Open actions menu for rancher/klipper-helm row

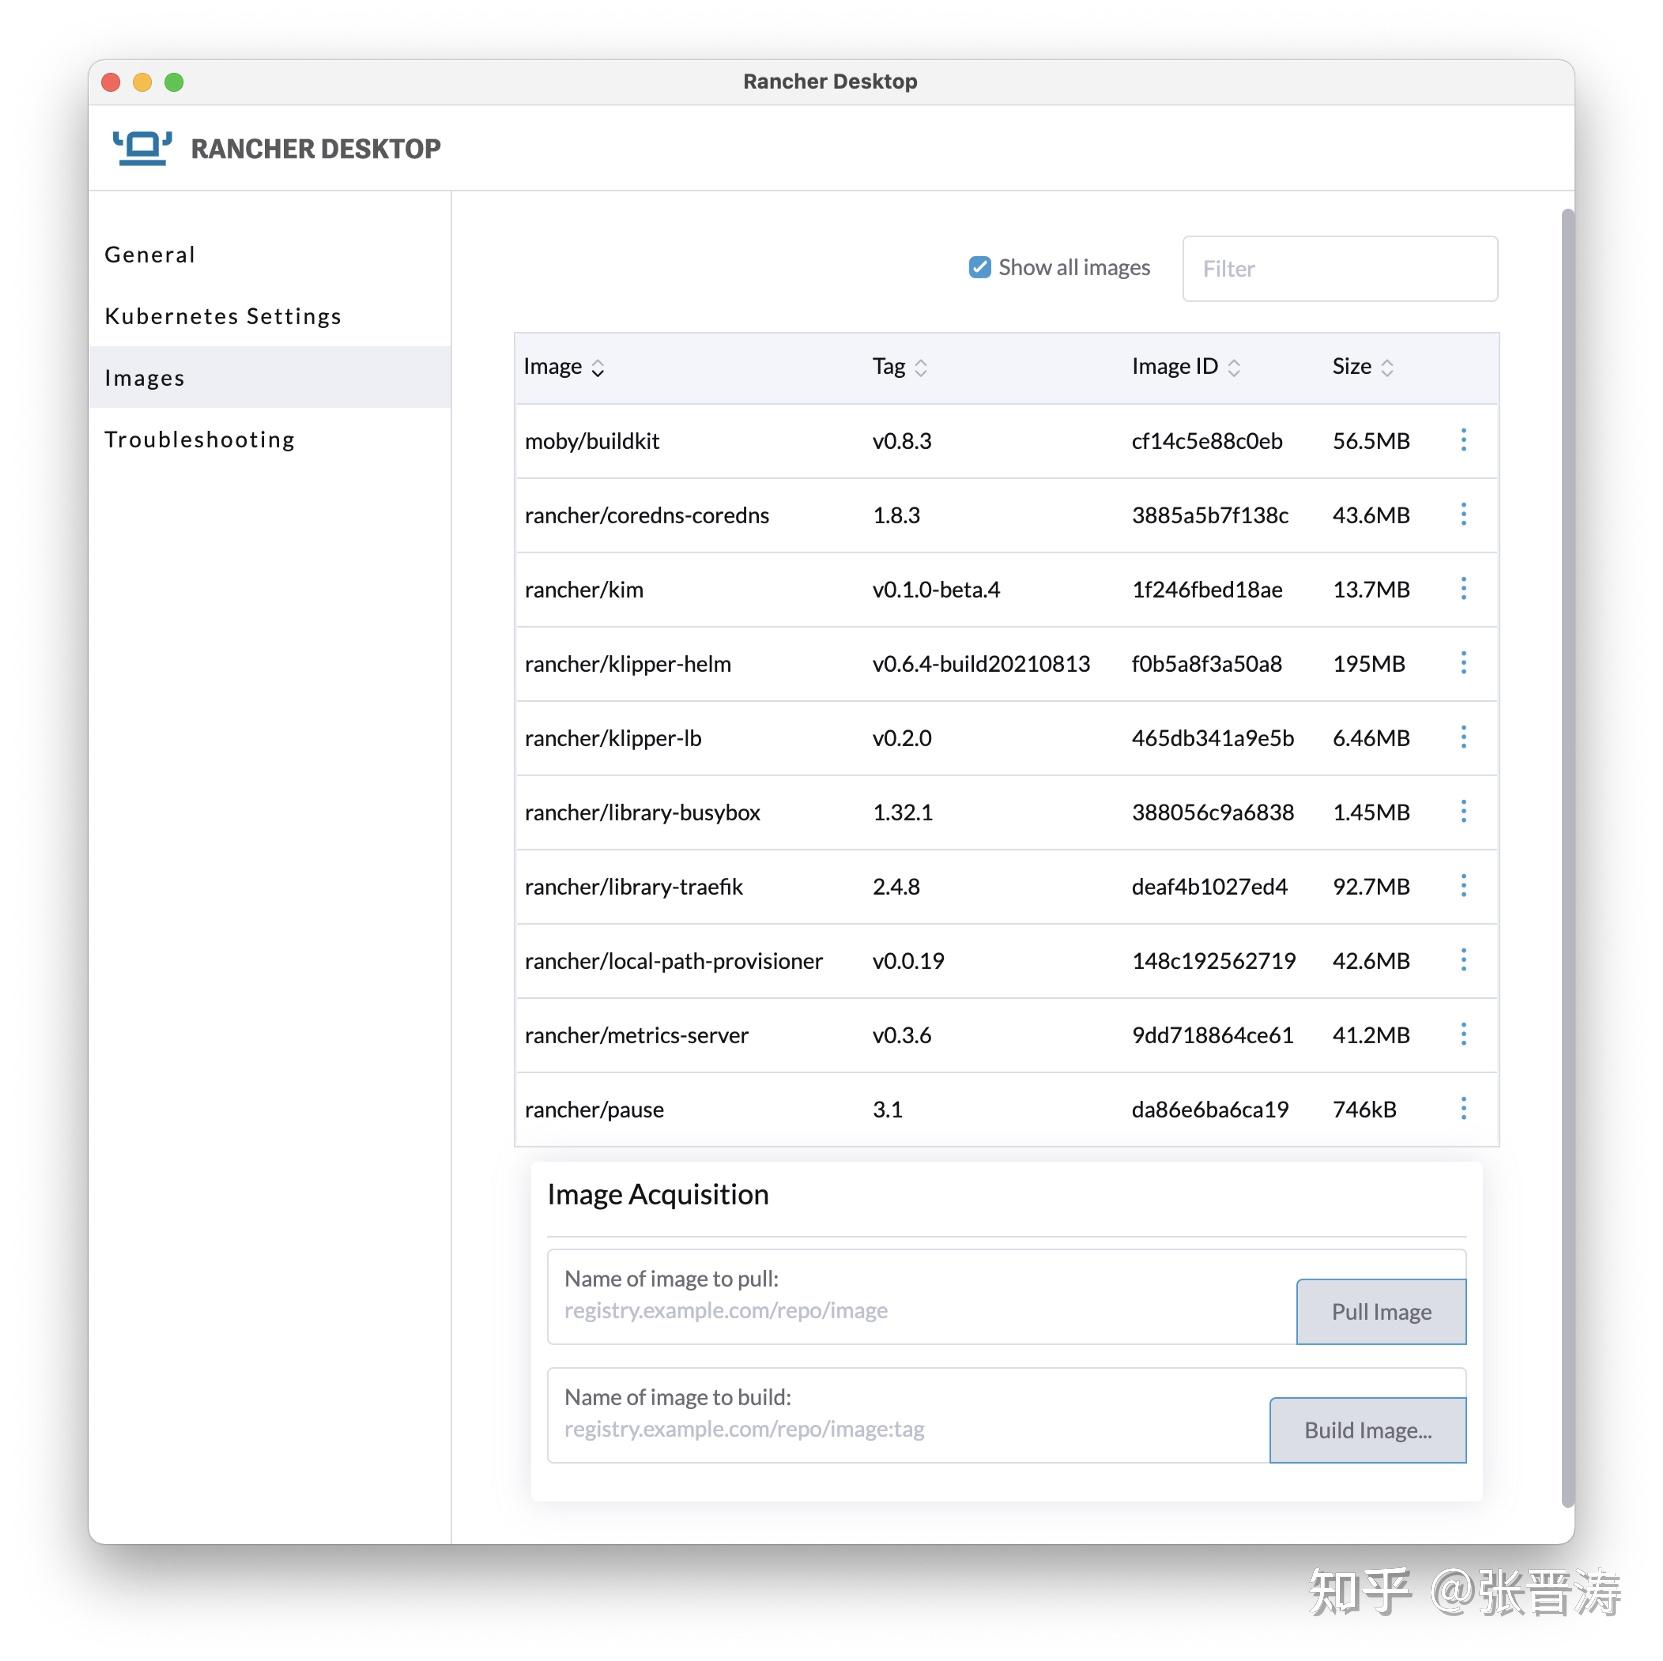[1463, 663]
